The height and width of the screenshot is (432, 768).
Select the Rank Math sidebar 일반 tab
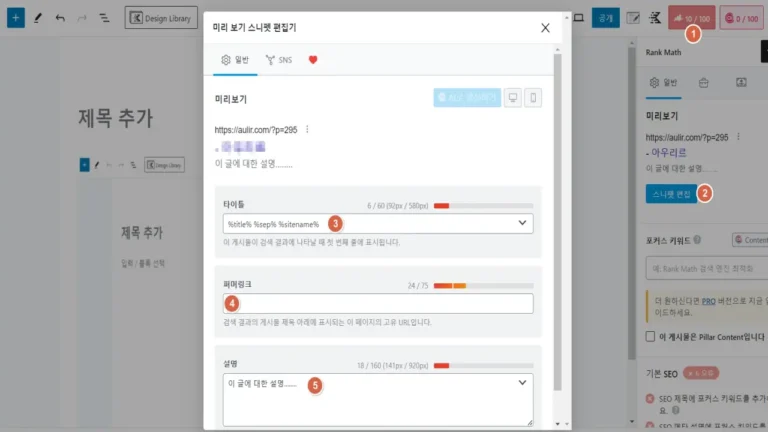point(663,83)
